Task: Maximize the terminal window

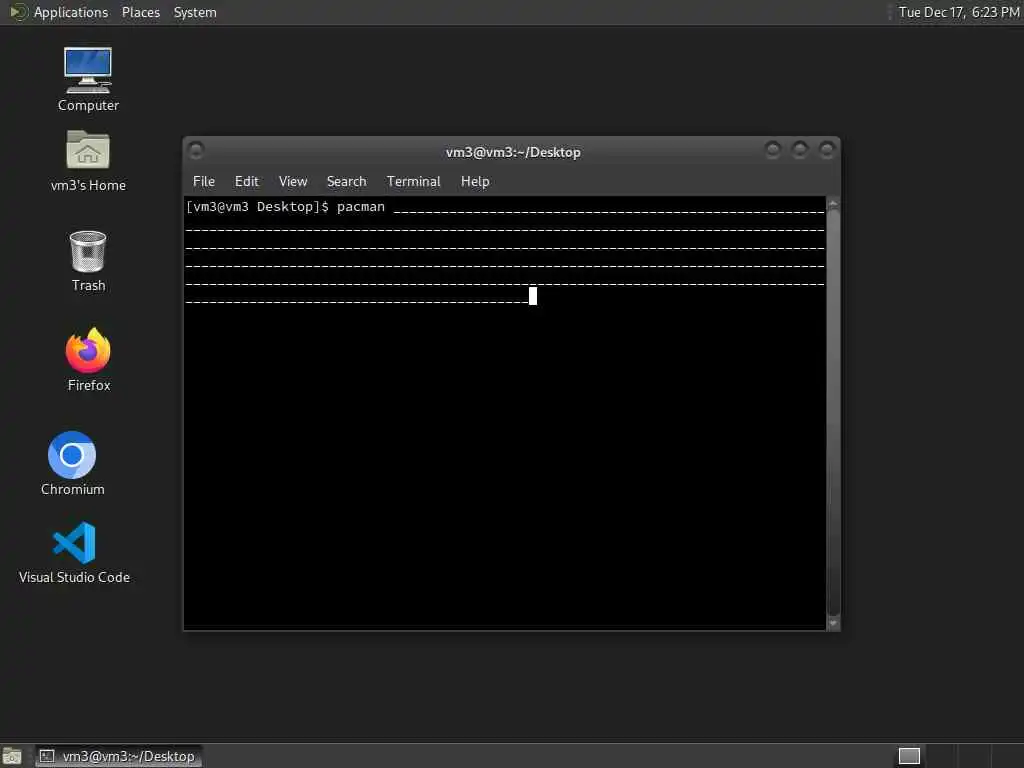Action: click(x=799, y=150)
